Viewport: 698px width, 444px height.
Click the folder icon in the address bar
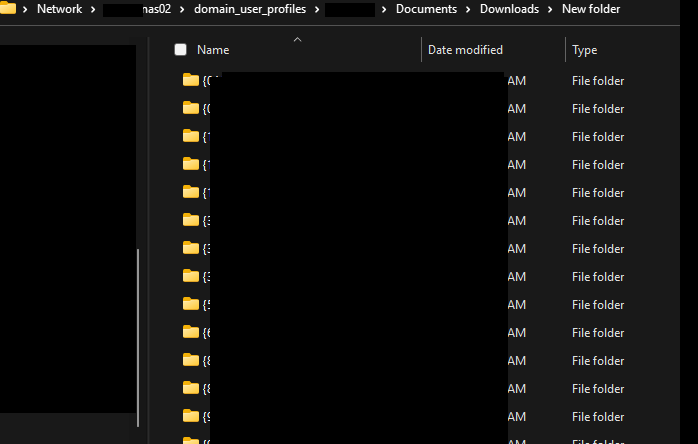(6, 9)
